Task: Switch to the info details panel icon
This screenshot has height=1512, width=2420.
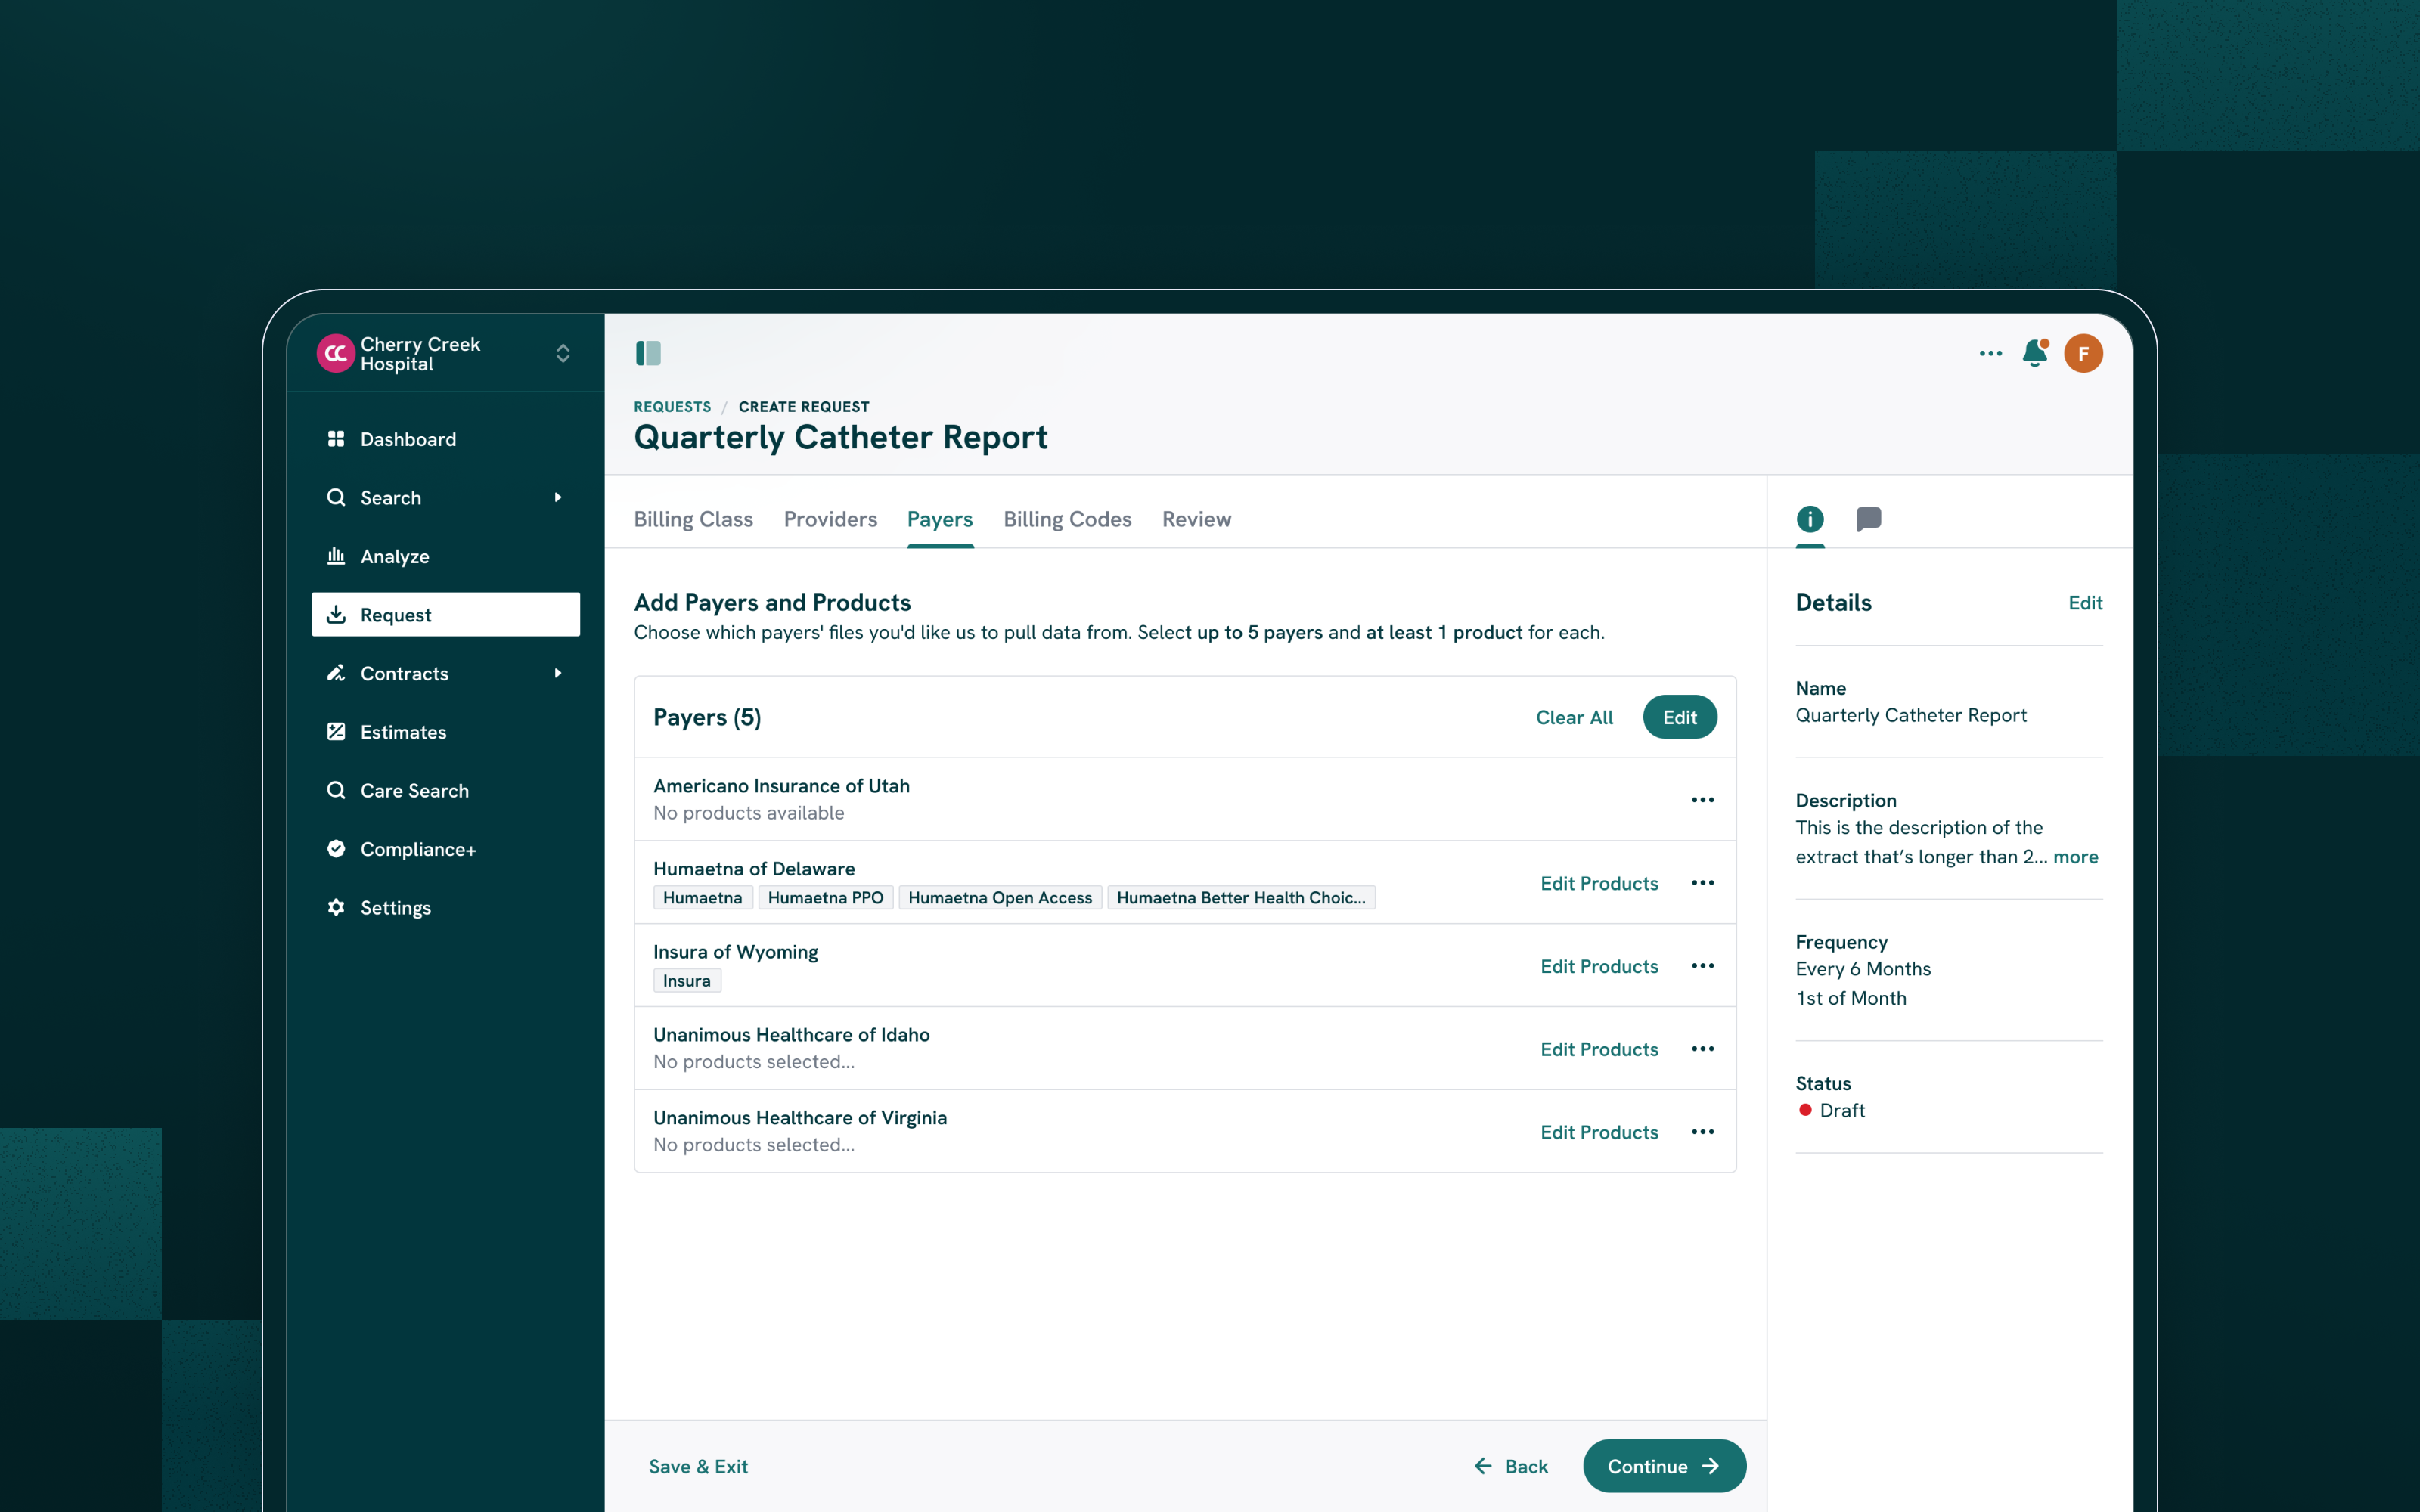Action: pyautogui.click(x=1809, y=519)
